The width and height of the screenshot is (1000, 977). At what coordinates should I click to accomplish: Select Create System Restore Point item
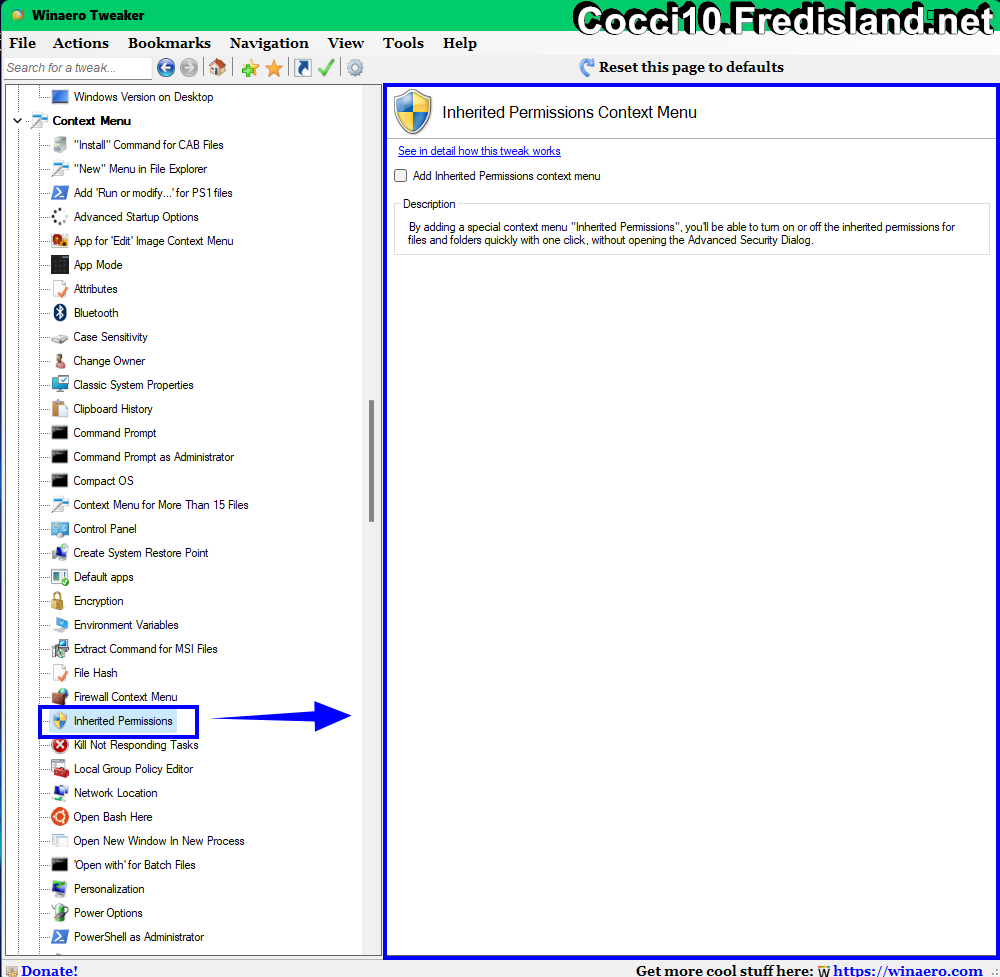pos(141,553)
